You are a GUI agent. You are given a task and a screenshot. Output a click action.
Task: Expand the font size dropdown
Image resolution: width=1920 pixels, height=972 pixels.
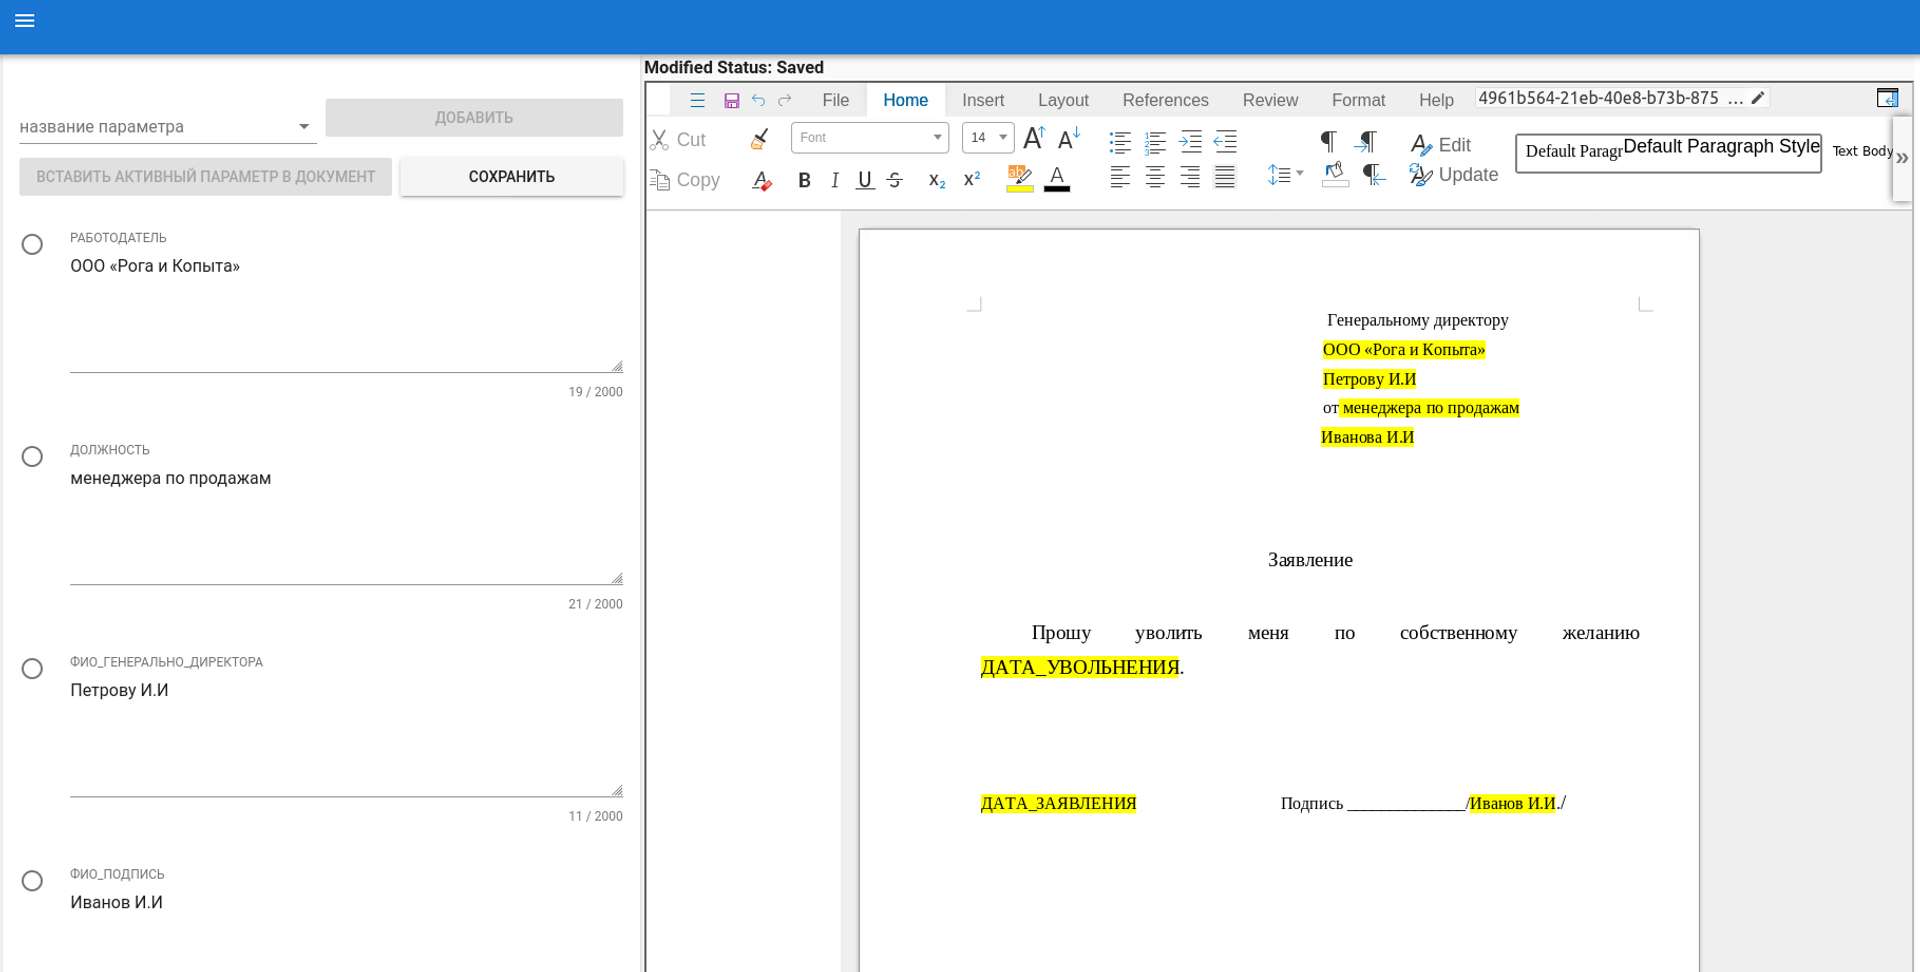coord(1003,138)
